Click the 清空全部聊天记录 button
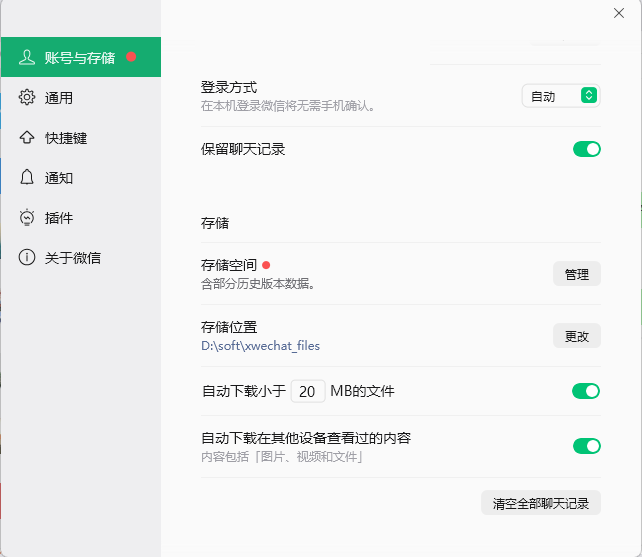The image size is (642, 557). click(x=541, y=503)
